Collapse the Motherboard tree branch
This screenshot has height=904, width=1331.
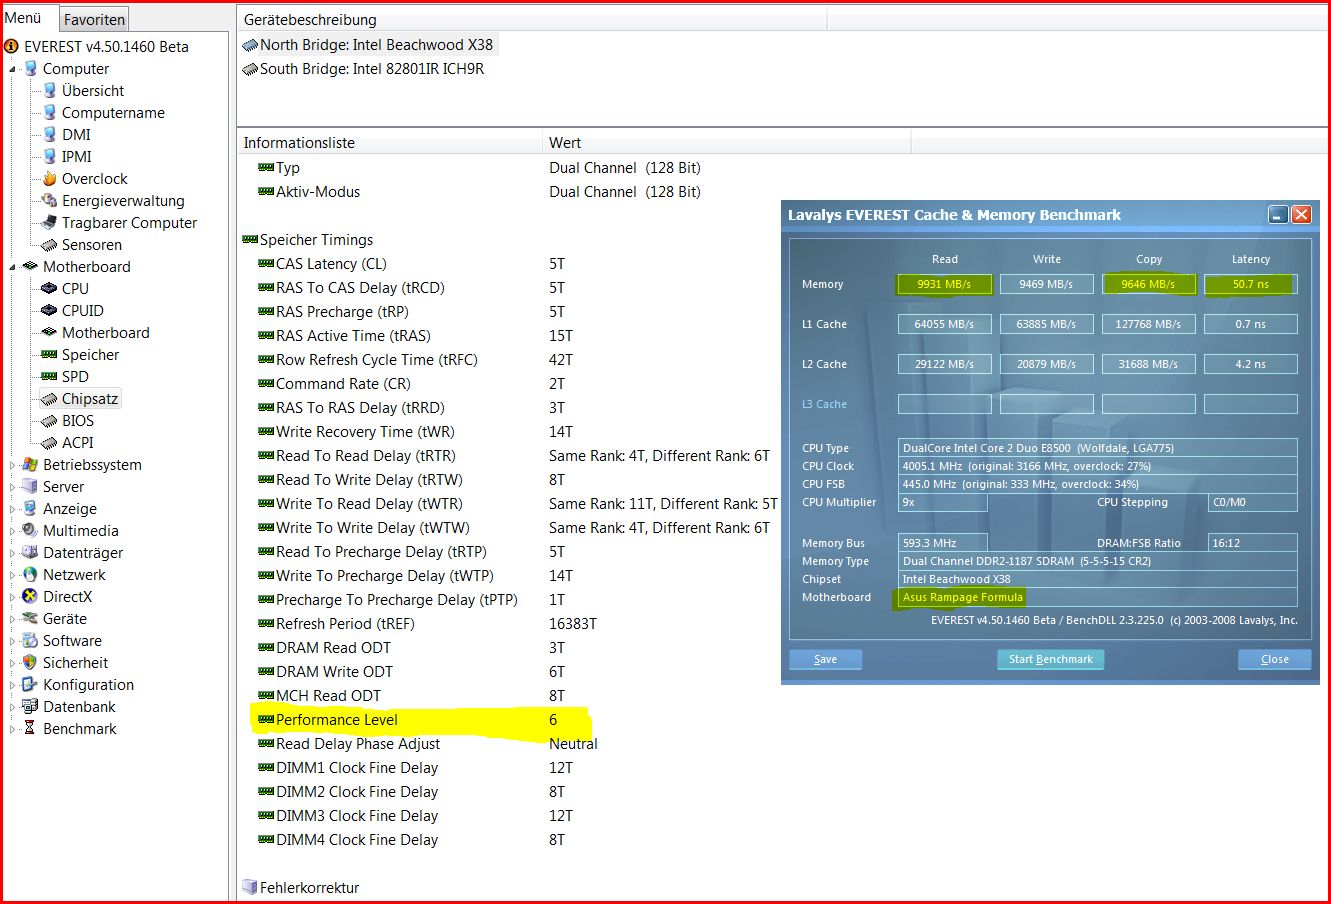[13, 267]
